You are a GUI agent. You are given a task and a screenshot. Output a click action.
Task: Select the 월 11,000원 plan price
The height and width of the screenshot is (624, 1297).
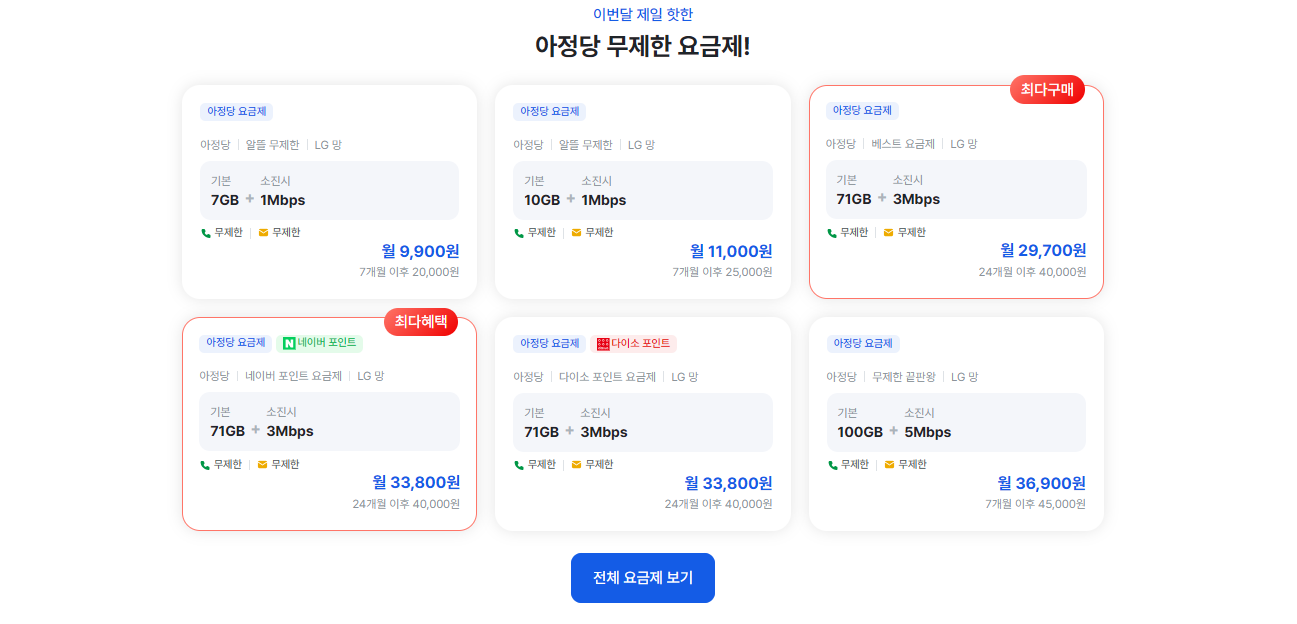pyautogui.click(x=731, y=251)
